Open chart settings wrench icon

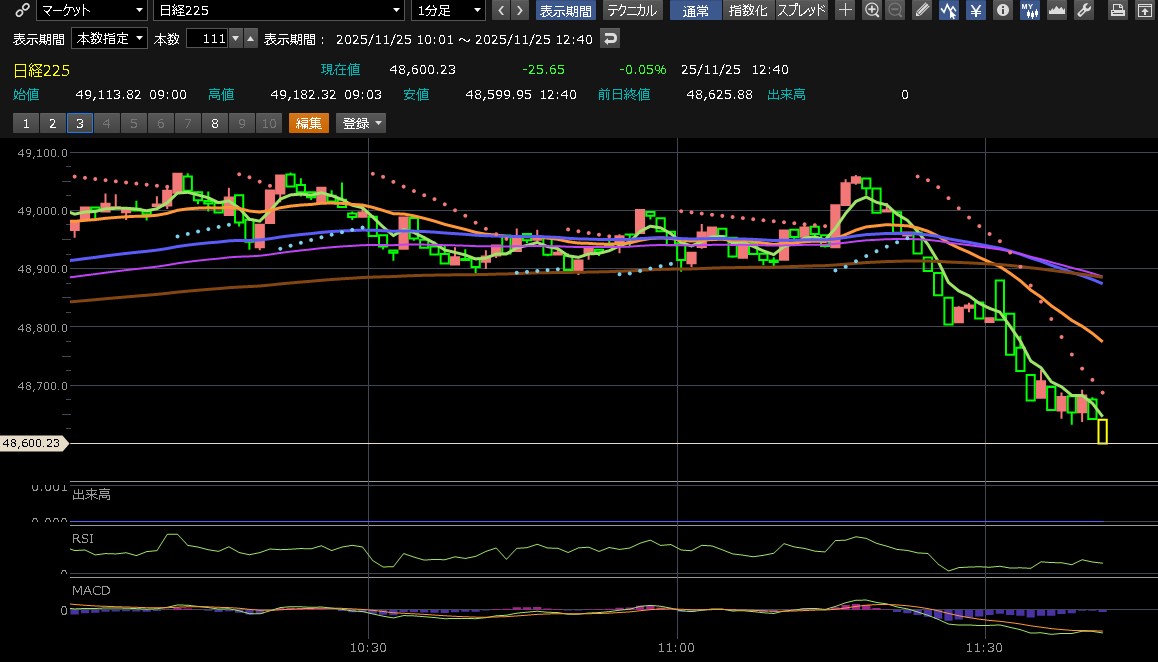[x=1083, y=11]
